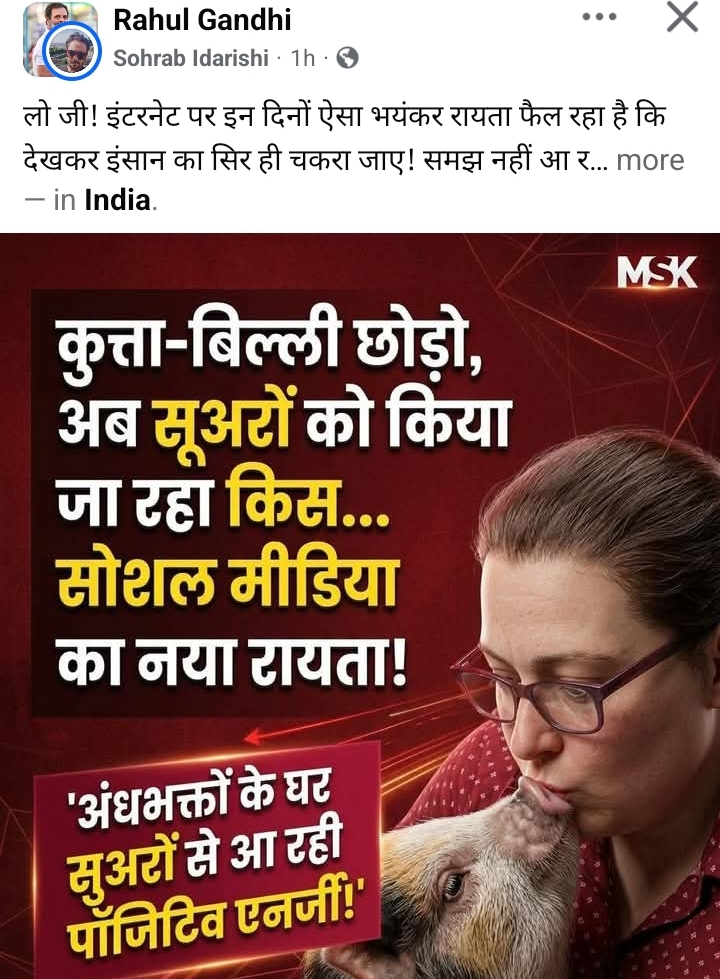This screenshot has height=979, width=720.
Task: Open the Rahul Gandhi page name
Action: tap(202, 20)
